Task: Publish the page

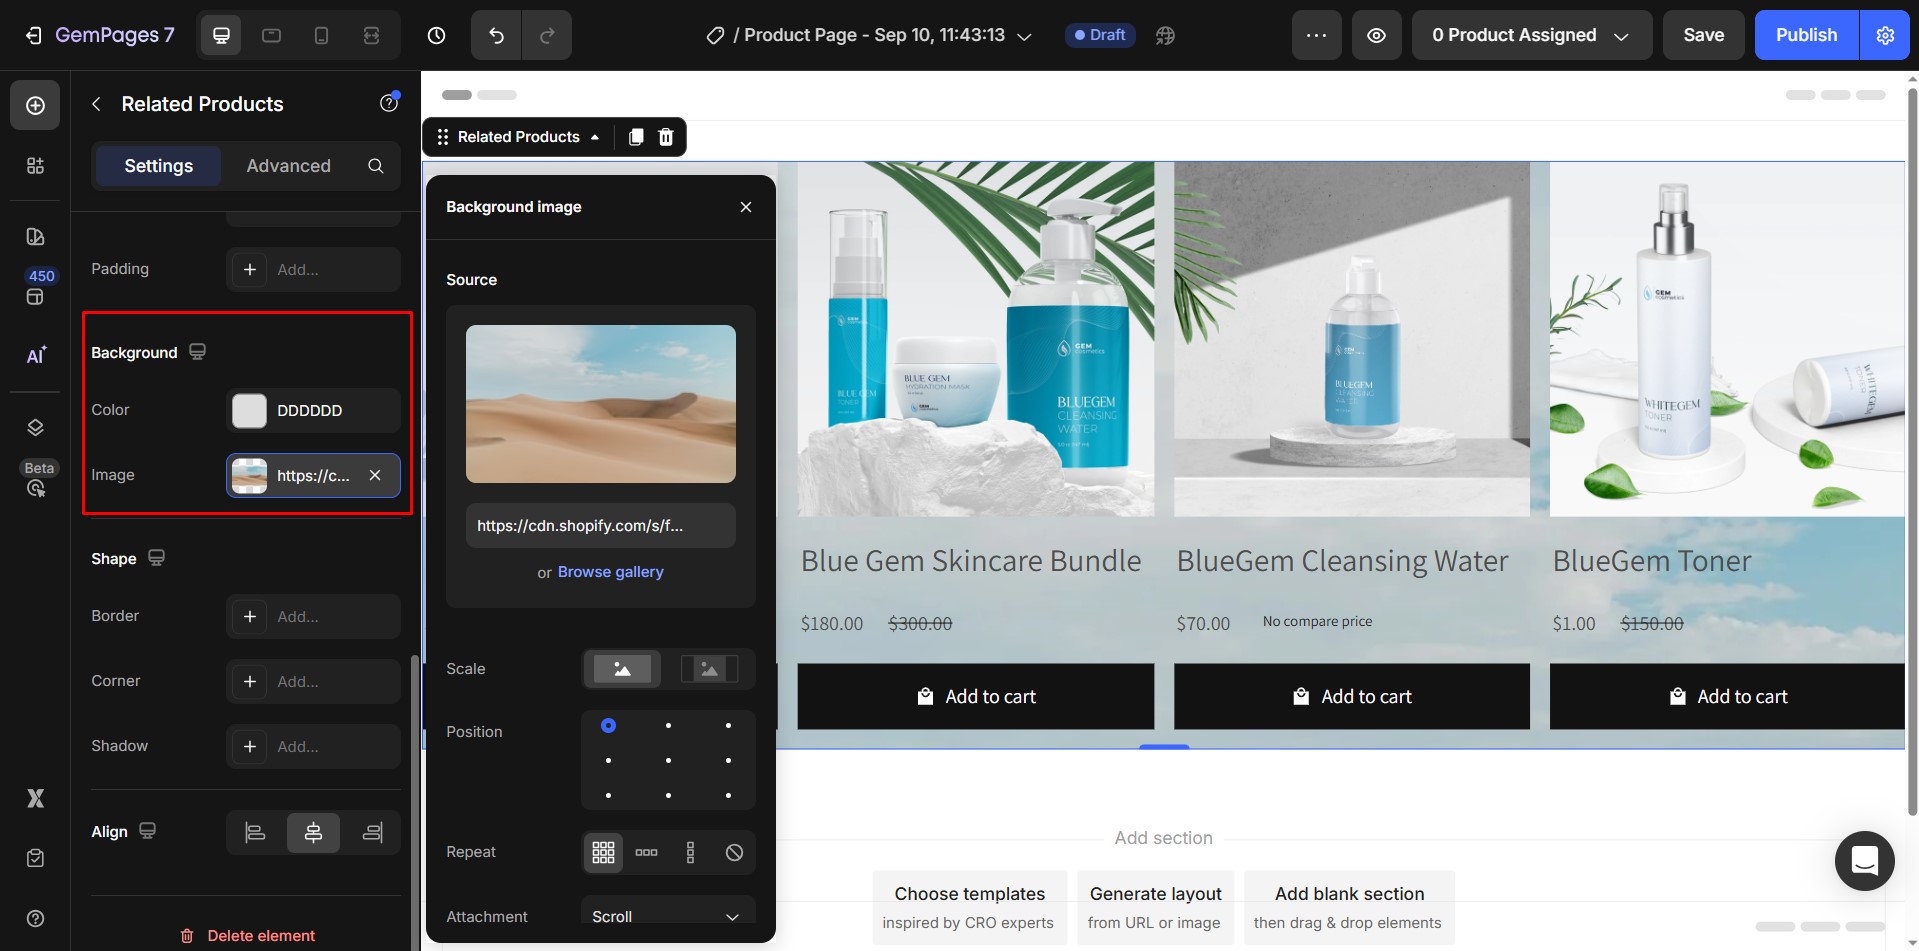Action: pos(1804,35)
